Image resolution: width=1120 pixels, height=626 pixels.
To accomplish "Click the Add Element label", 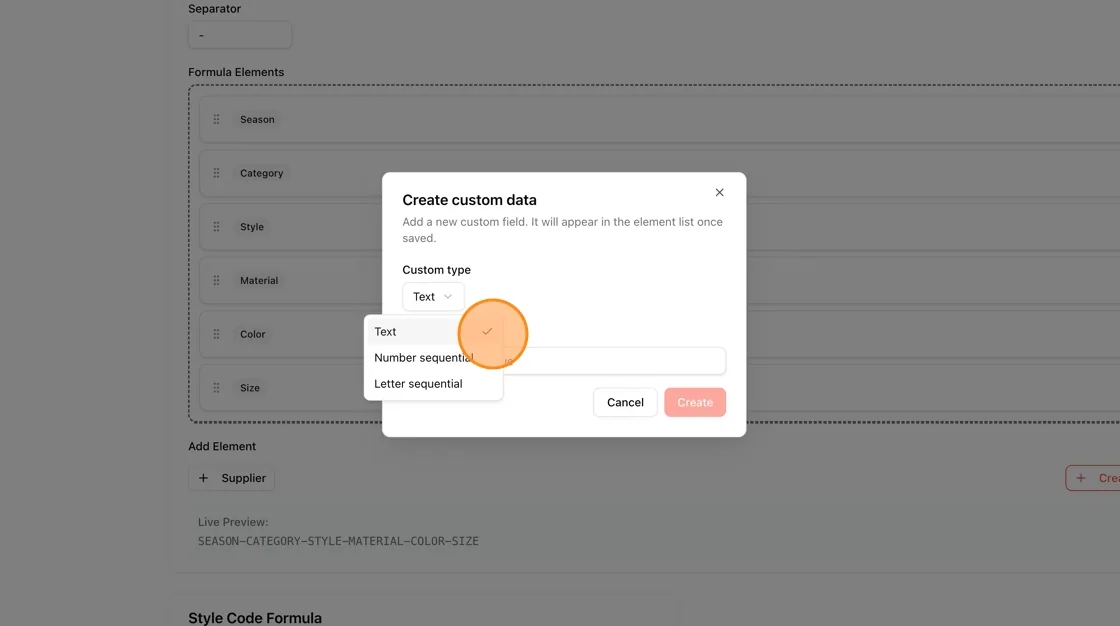I will pos(221,446).
